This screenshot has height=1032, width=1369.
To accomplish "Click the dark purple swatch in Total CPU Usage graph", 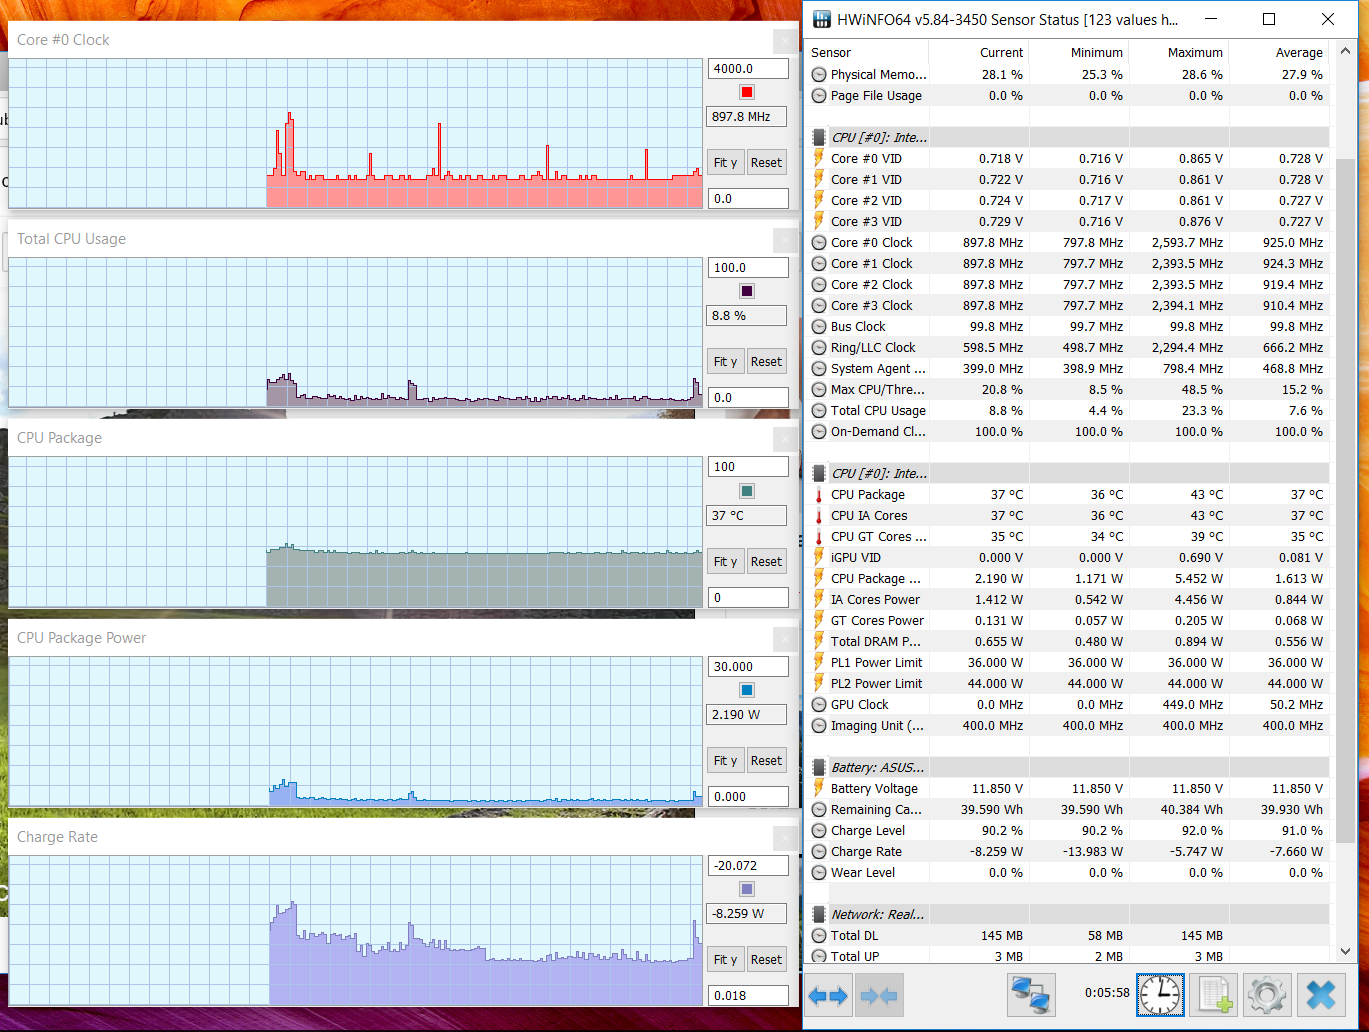I will 747,291.
